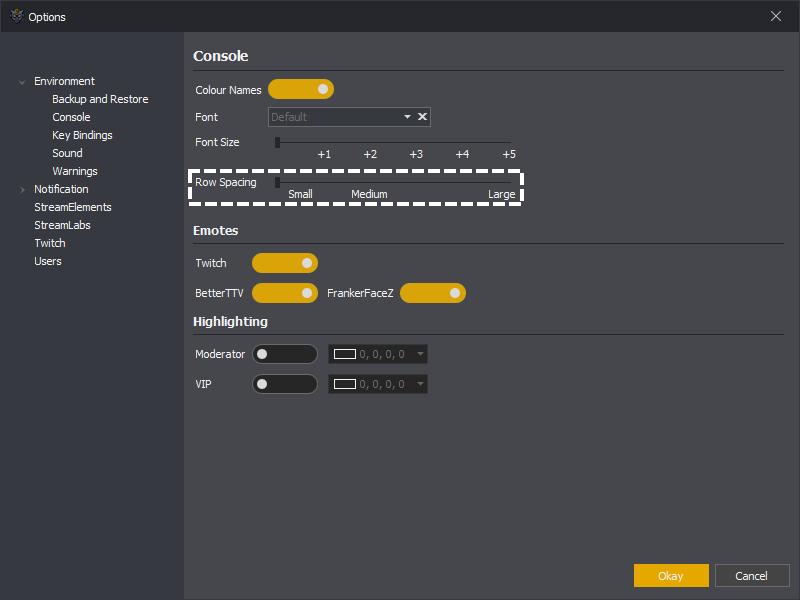Open the Moderator colour picker dropdown
This screenshot has height=600, width=800.
(x=420, y=354)
